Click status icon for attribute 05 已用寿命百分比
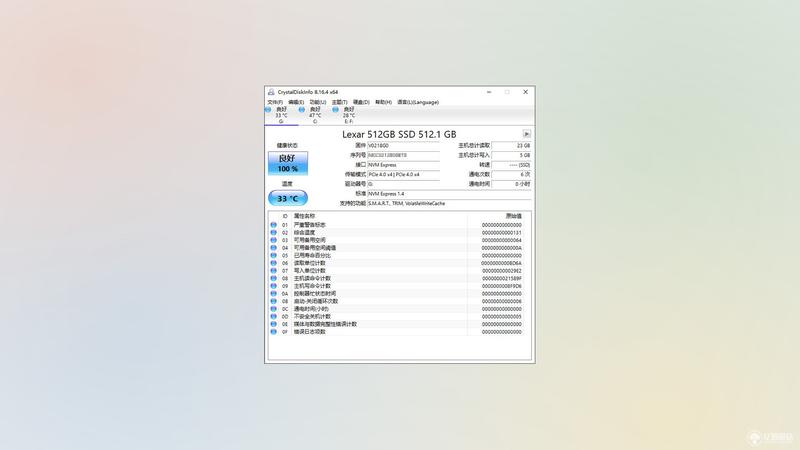This screenshot has height=450, width=800. [273, 256]
